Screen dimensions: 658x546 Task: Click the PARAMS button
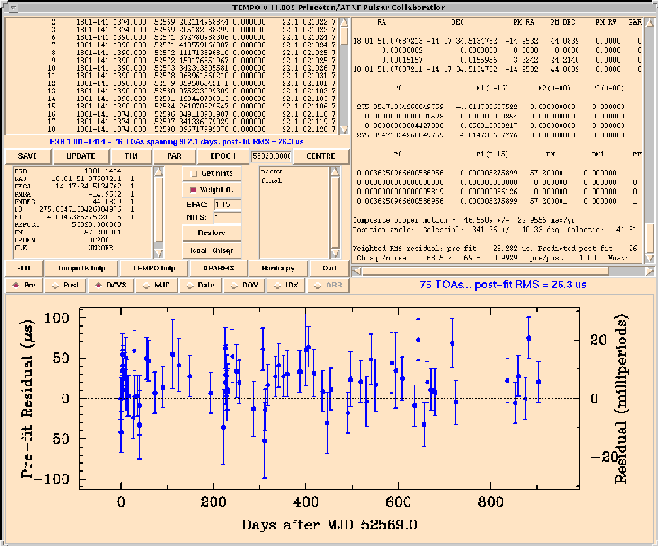pyautogui.click(x=219, y=268)
